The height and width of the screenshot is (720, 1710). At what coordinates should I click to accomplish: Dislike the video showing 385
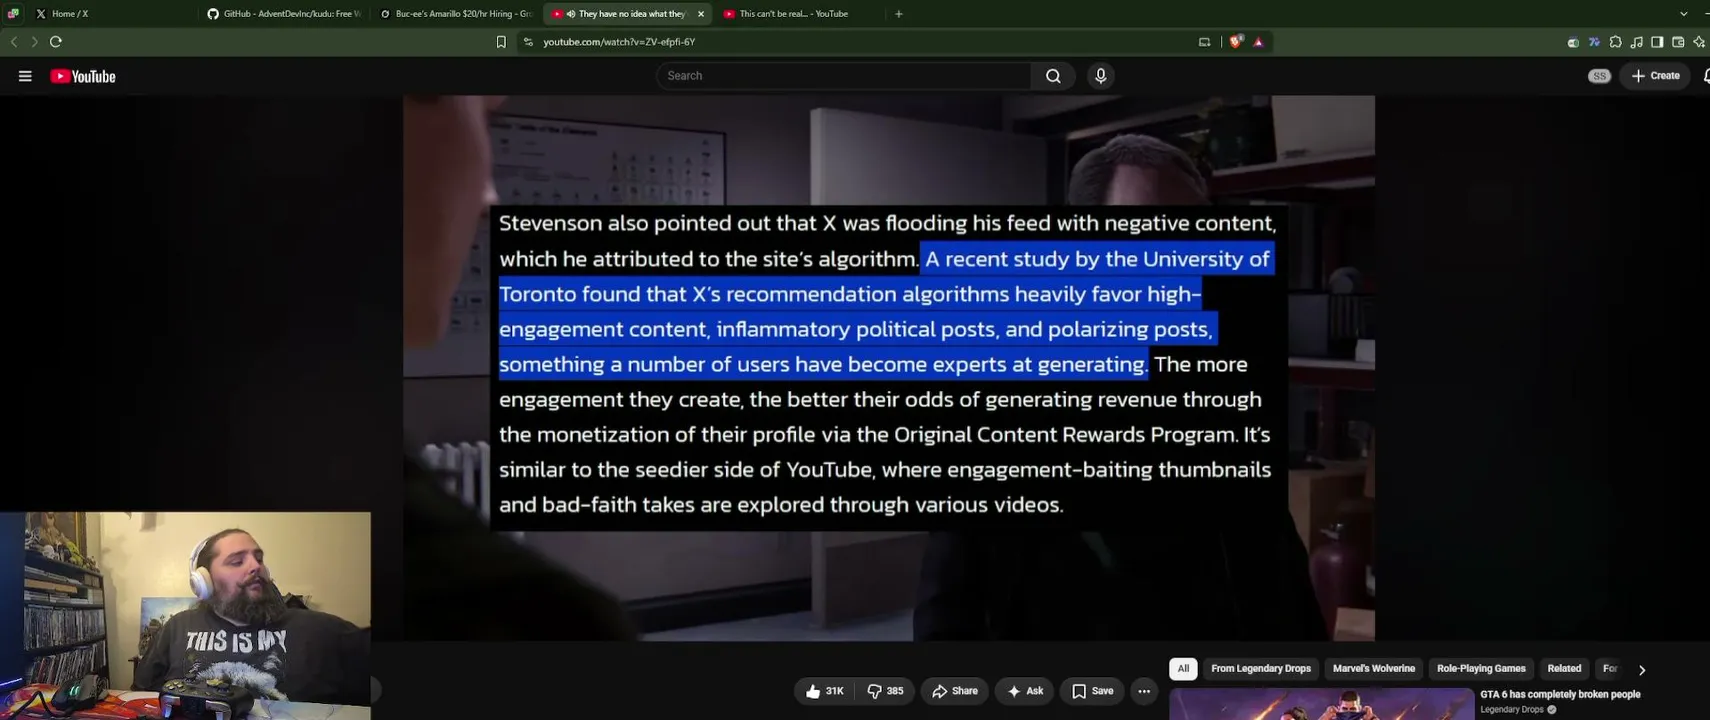(885, 691)
